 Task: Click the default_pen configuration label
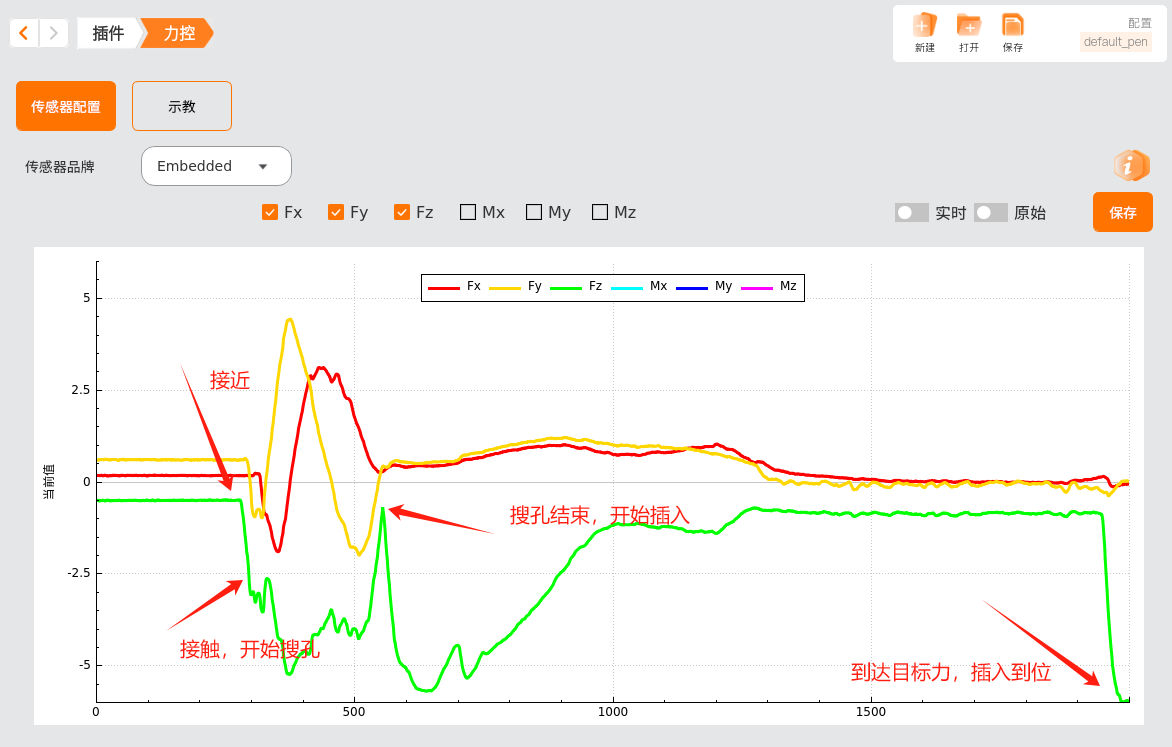[x=1115, y=42]
